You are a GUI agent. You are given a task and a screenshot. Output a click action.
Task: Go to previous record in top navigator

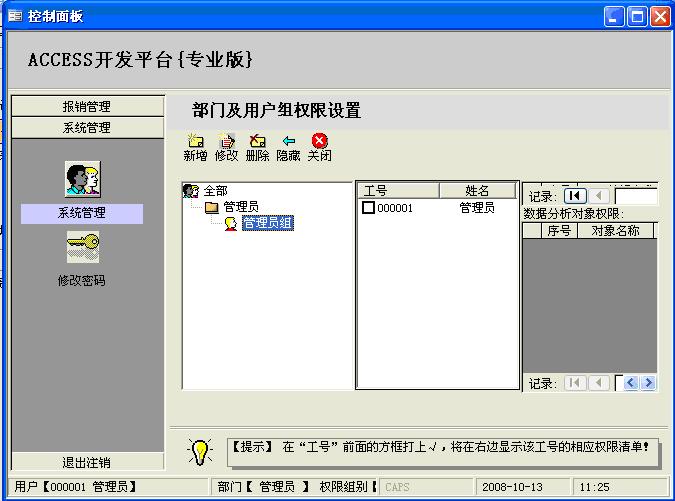coord(598,196)
